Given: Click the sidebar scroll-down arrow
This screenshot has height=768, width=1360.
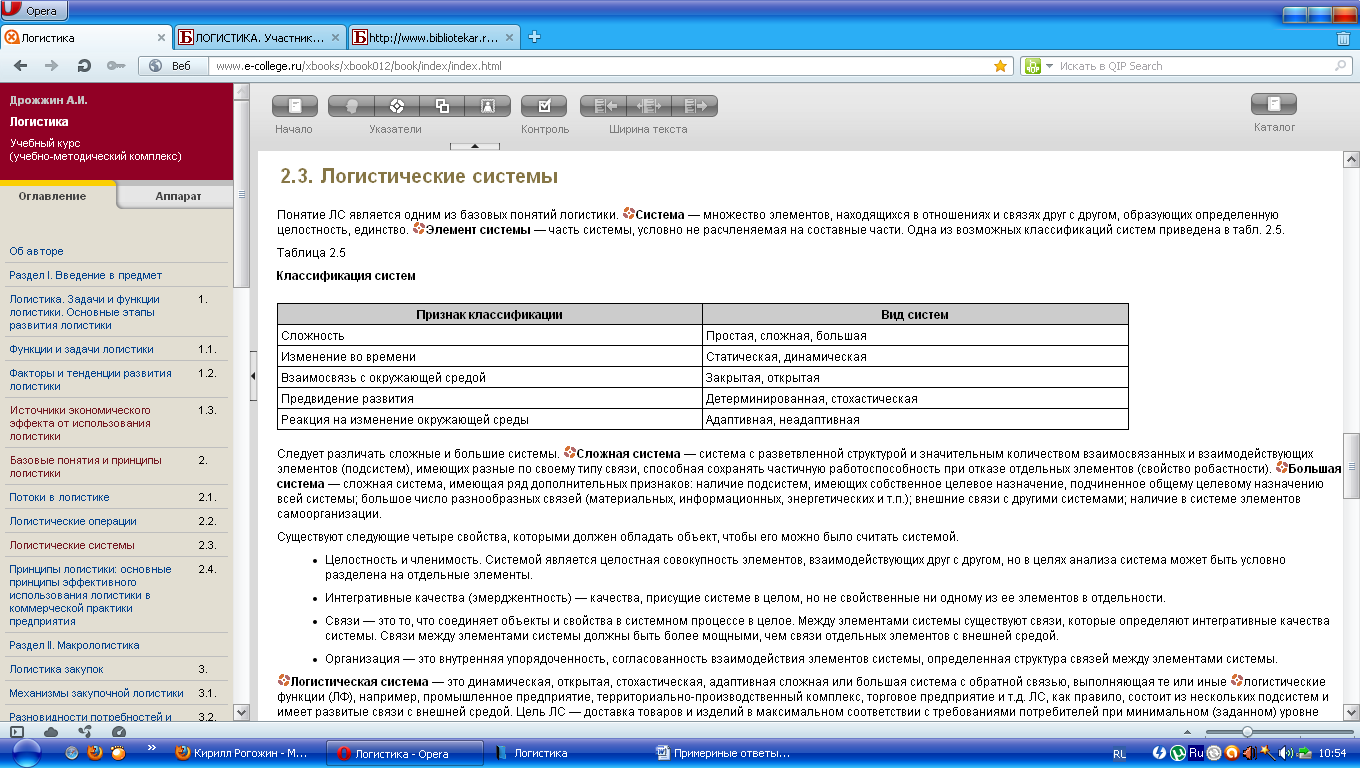Looking at the screenshot, I should coord(241,712).
